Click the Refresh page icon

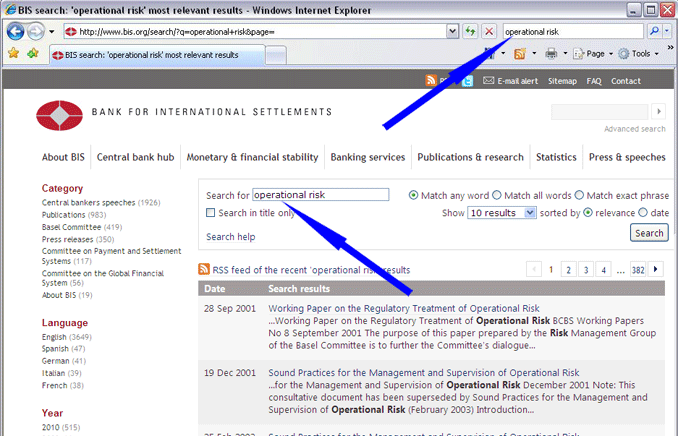point(470,32)
